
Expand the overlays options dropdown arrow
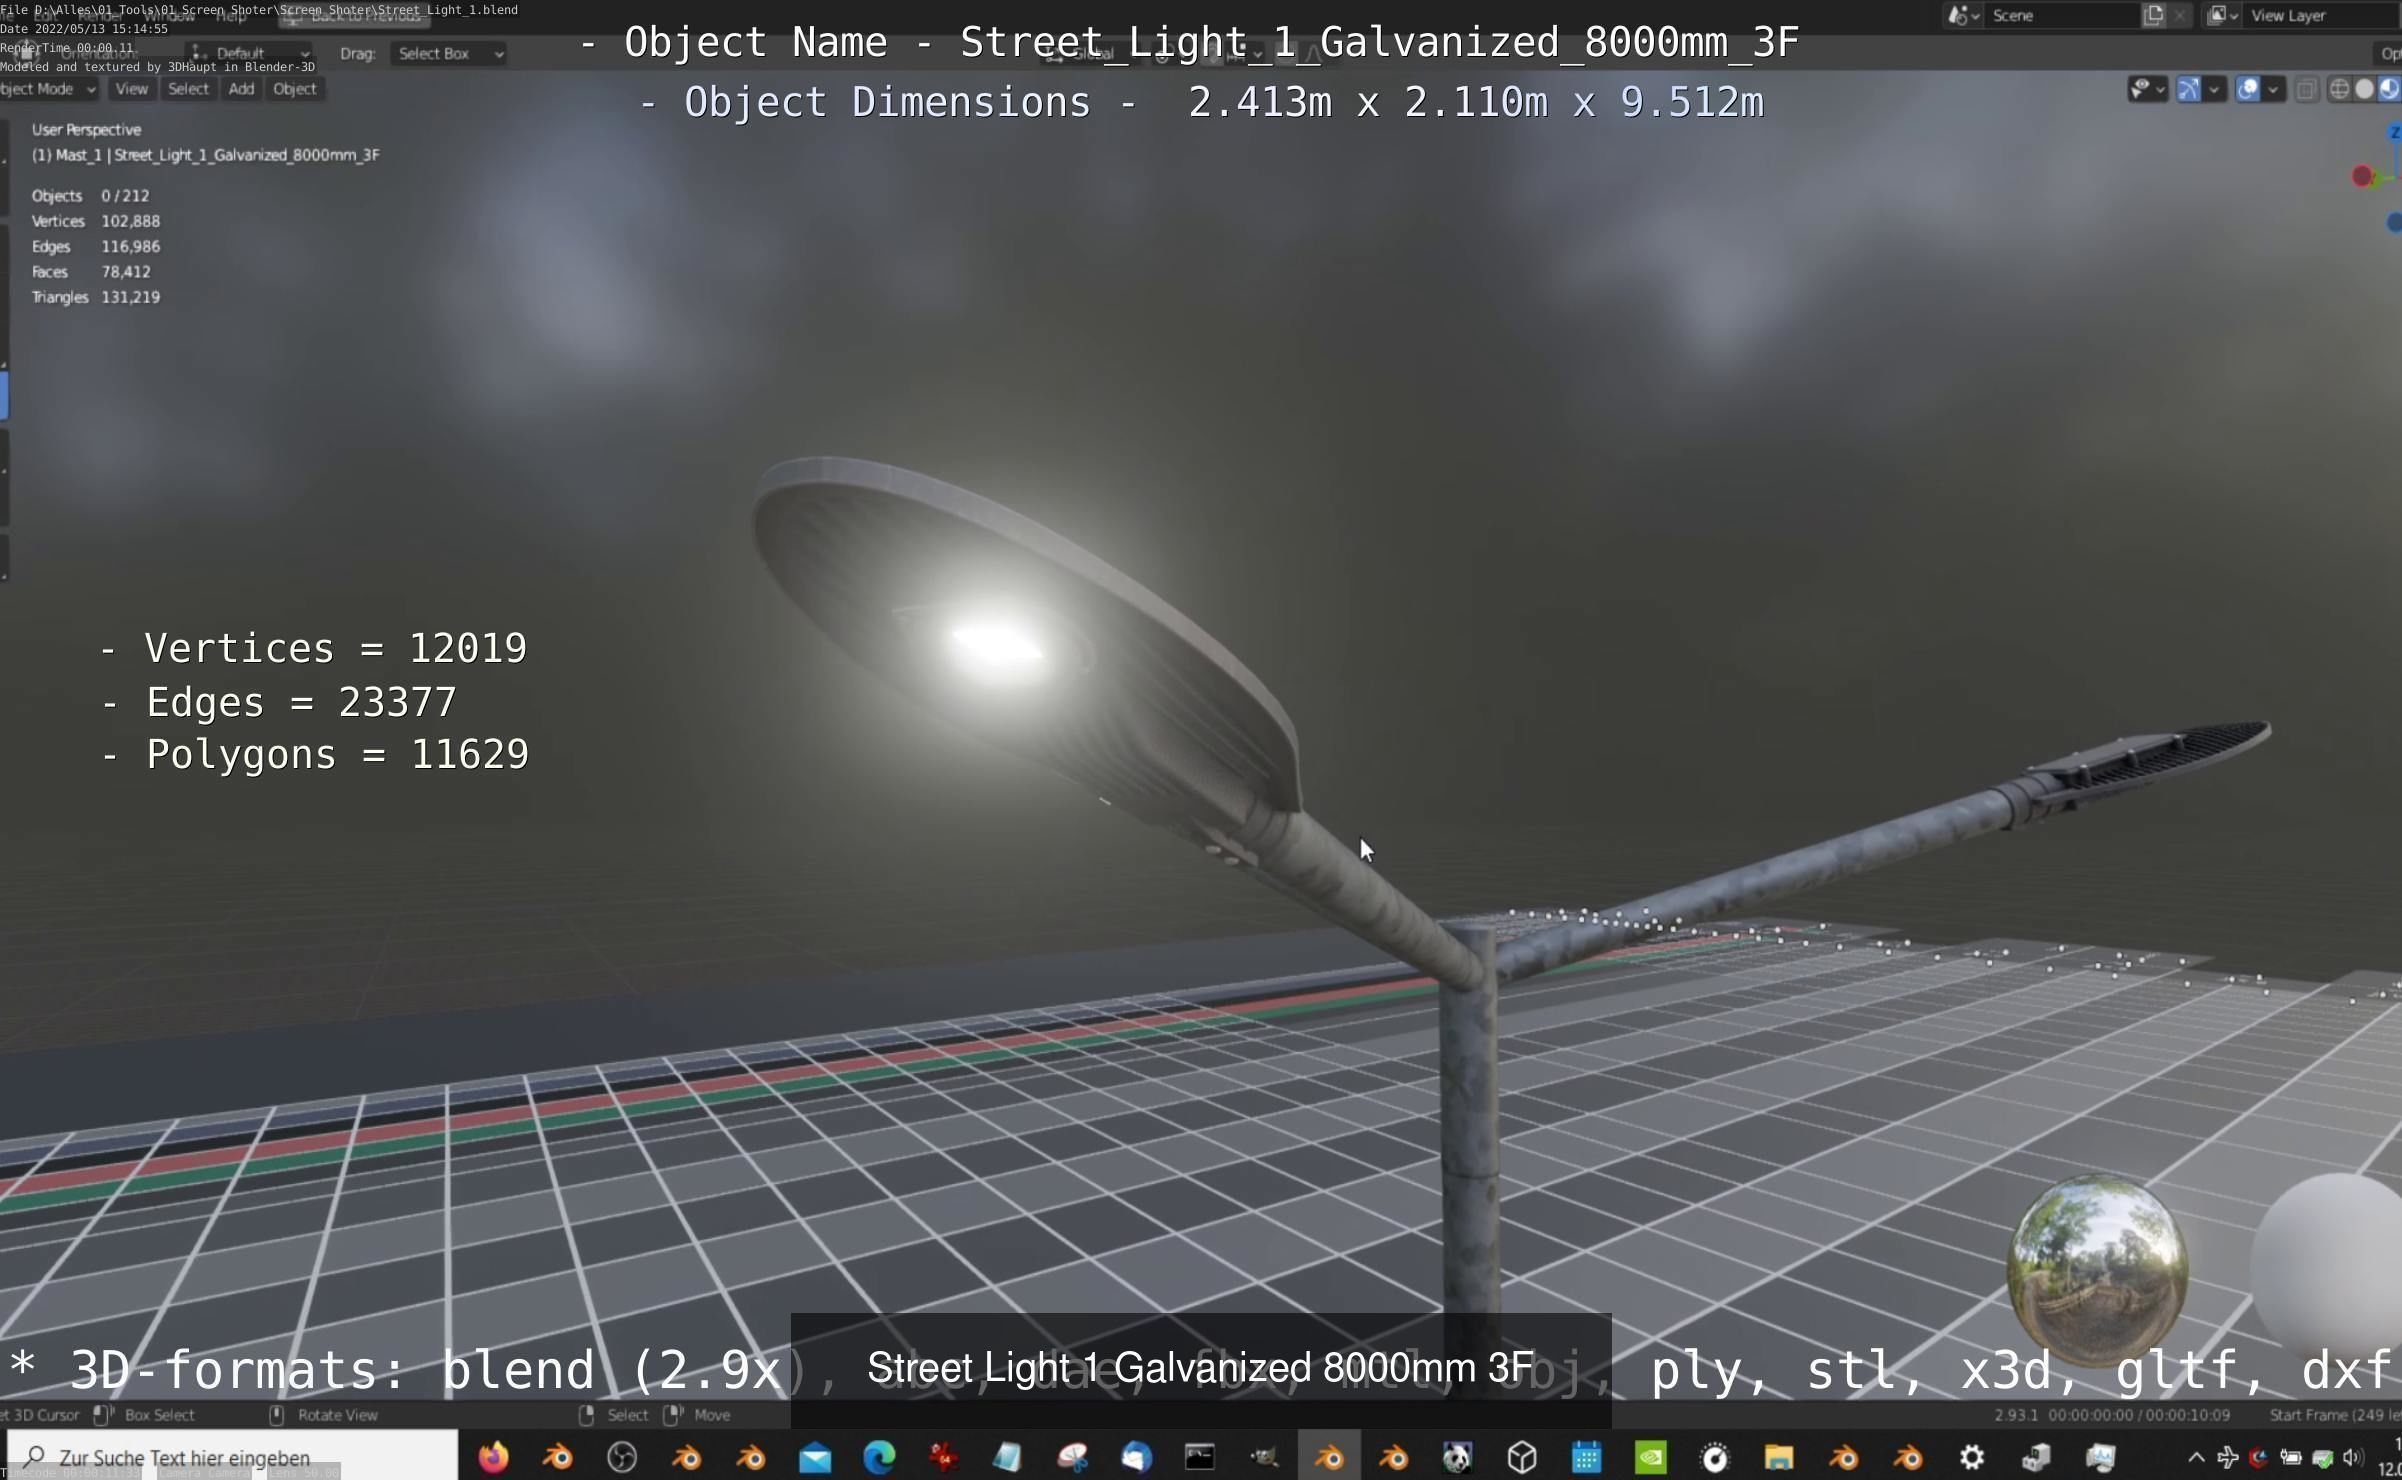pos(2273,89)
